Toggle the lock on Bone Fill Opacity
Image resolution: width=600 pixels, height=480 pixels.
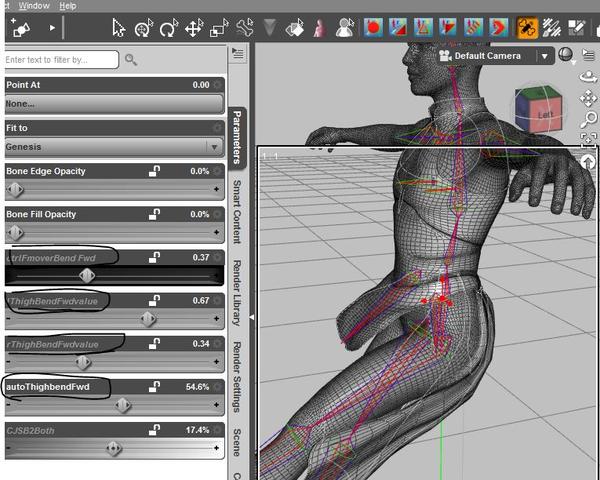point(155,214)
